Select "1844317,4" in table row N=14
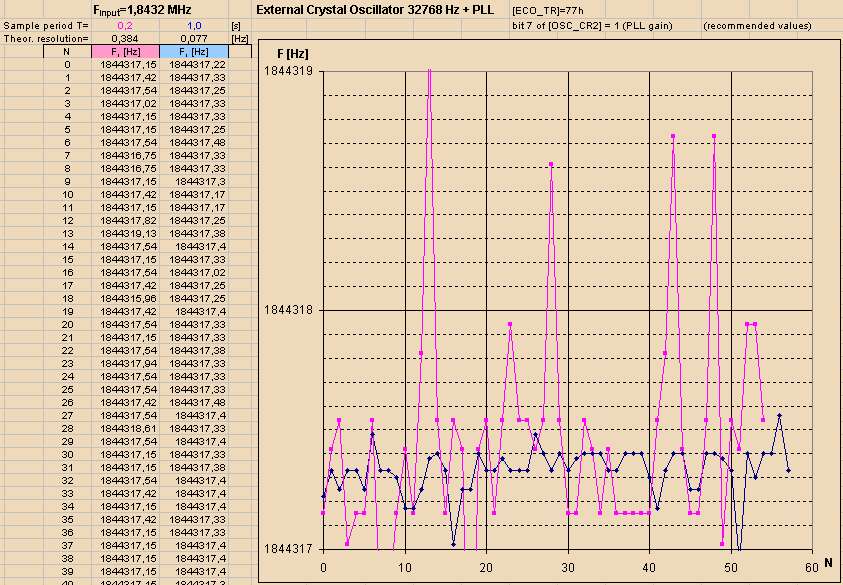The image size is (843, 585). (194, 247)
